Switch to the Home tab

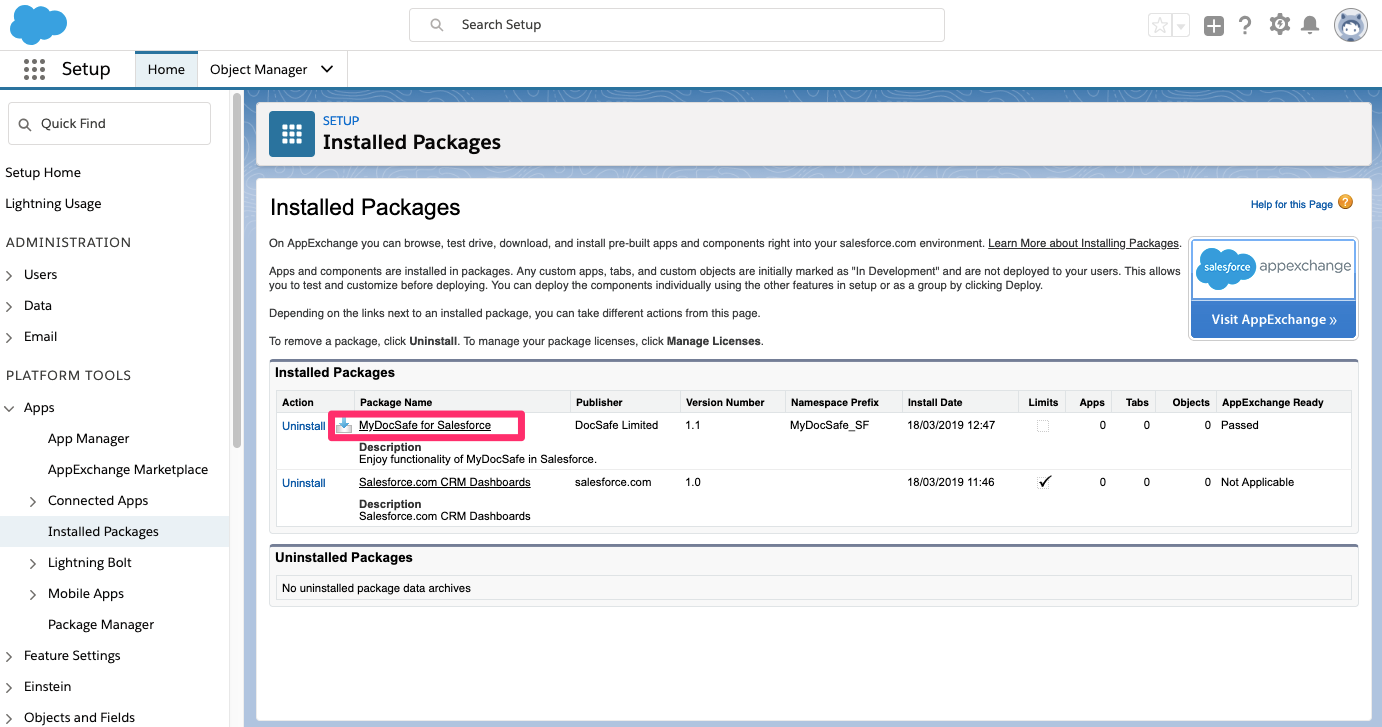166,69
